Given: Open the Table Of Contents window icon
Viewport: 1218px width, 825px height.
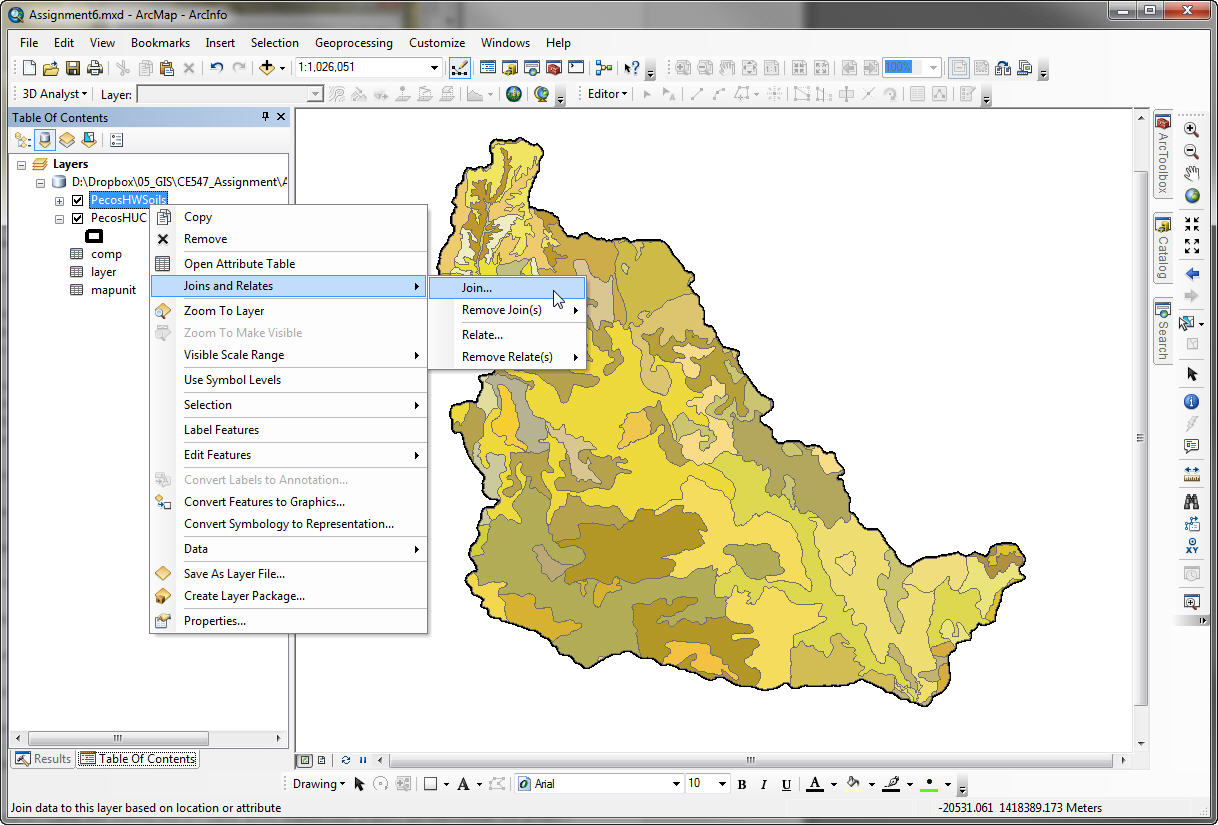Looking at the screenshot, I should [x=488, y=68].
